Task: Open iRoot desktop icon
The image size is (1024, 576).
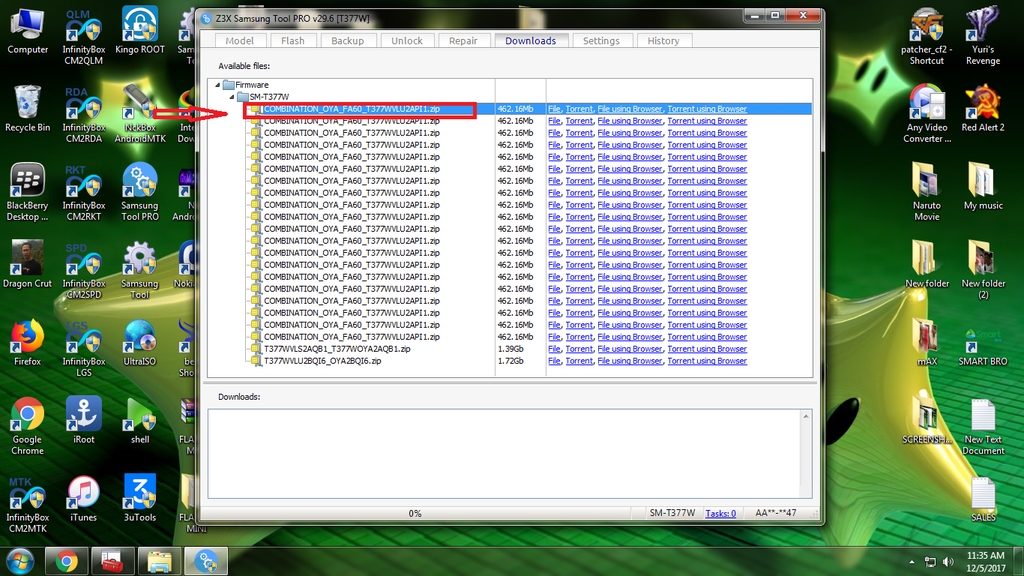Action: [x=84, y=420]
